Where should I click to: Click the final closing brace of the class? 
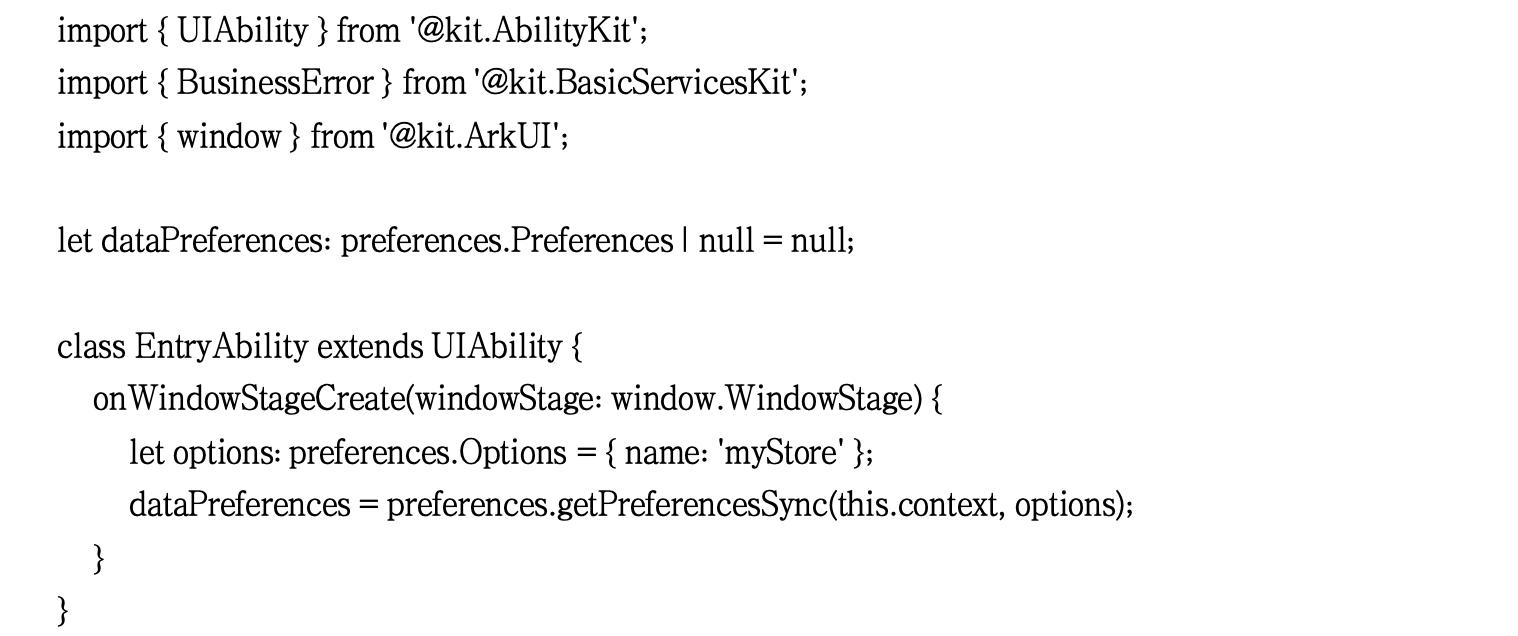click(x=64, y=609)
